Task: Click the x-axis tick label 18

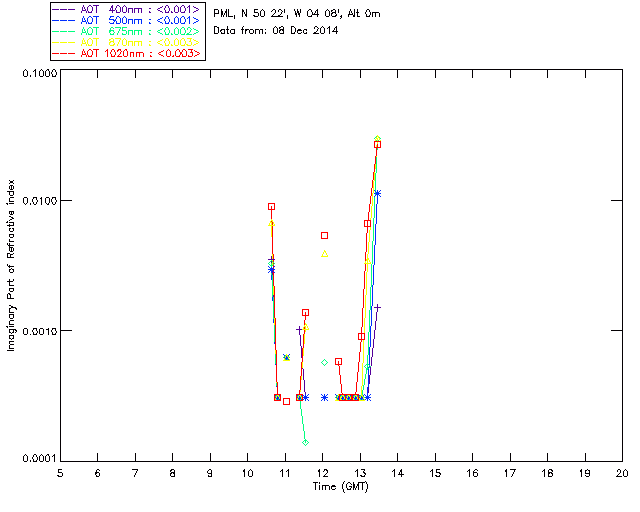Action: tap(547, 473)
